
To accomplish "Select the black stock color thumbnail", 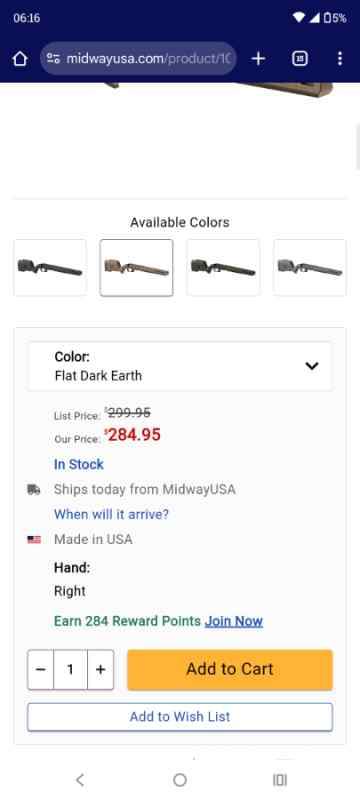I will pos(50,268).
